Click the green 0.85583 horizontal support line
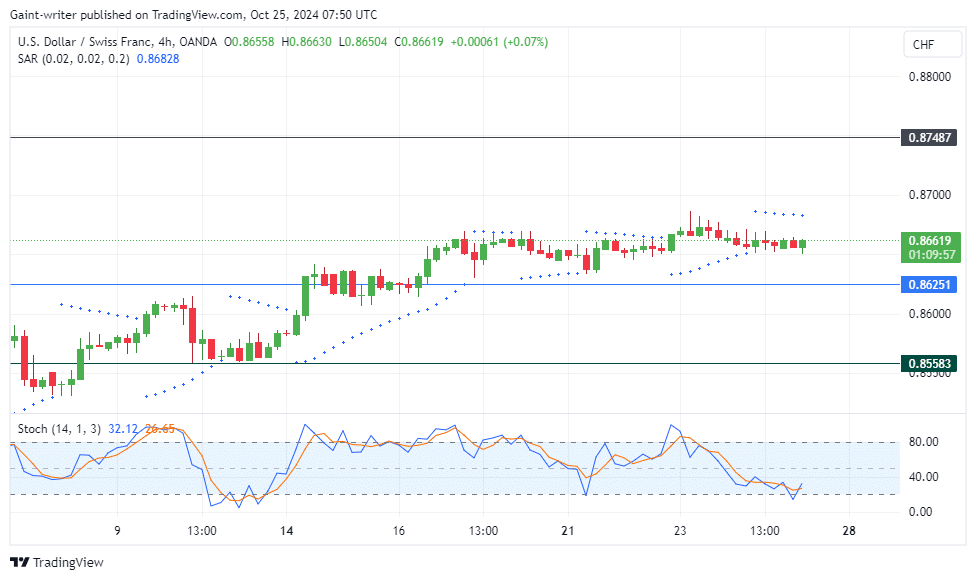Screen dimensions: 976x580 (454, 363)
